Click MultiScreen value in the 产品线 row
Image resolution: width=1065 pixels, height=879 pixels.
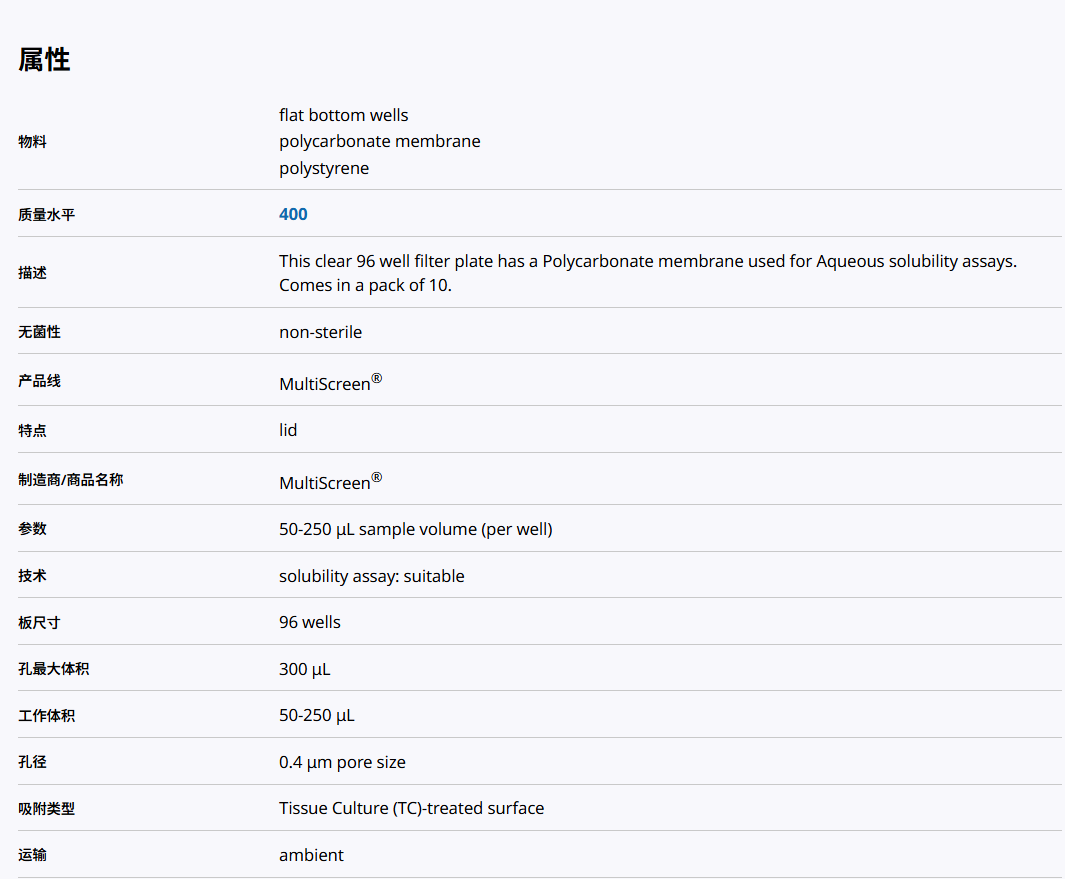point(325,383)
